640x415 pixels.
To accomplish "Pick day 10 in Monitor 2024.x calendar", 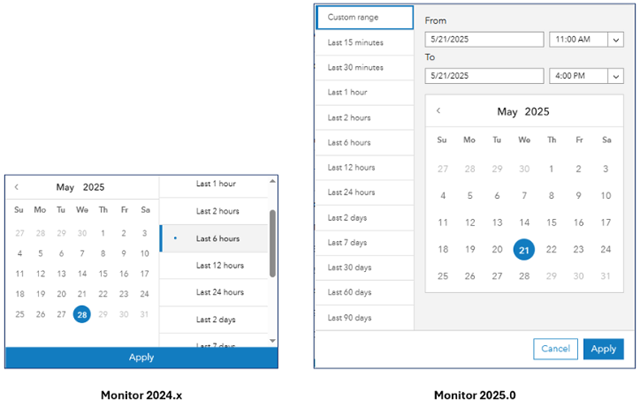I will 144,254.
